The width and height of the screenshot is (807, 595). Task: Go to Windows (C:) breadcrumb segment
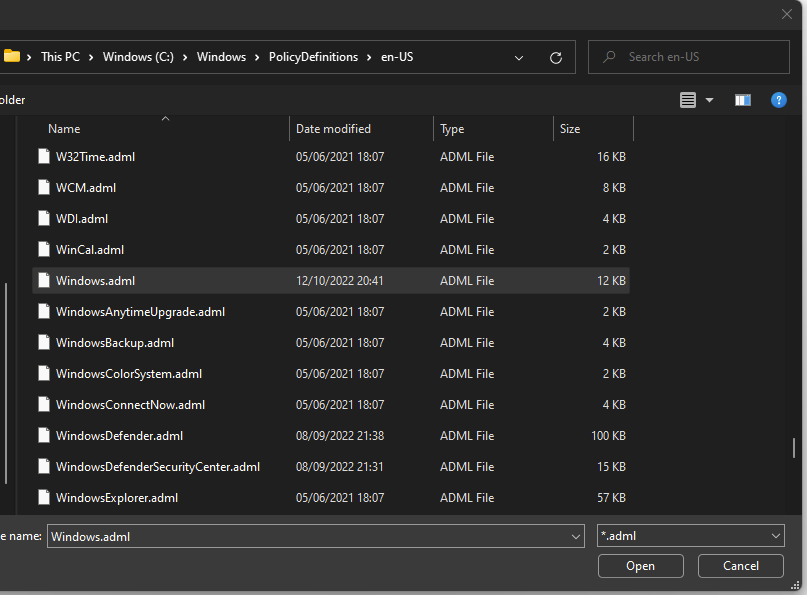(x=138, y=57)
